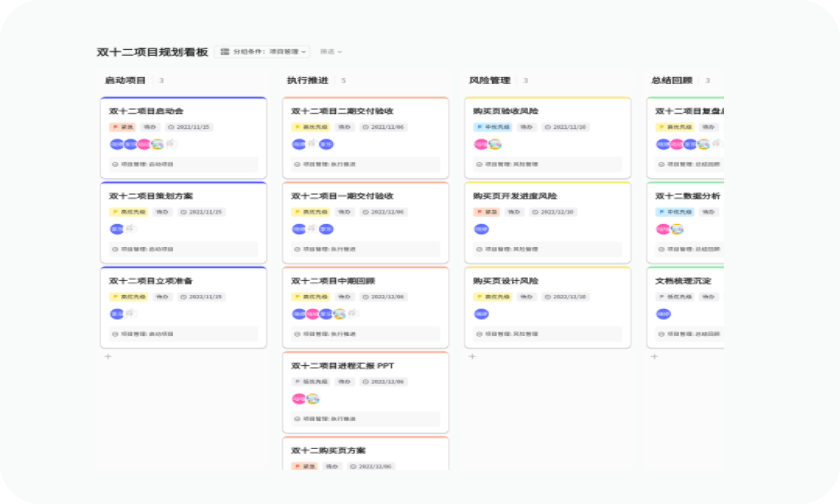The width and height of the screenshot is (840, 504).
Task: Open the 购买页验收风险 card
Action: tap(548, 138)
